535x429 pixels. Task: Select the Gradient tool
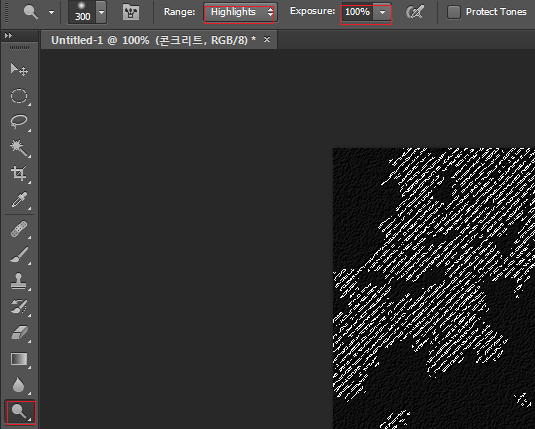19,359
